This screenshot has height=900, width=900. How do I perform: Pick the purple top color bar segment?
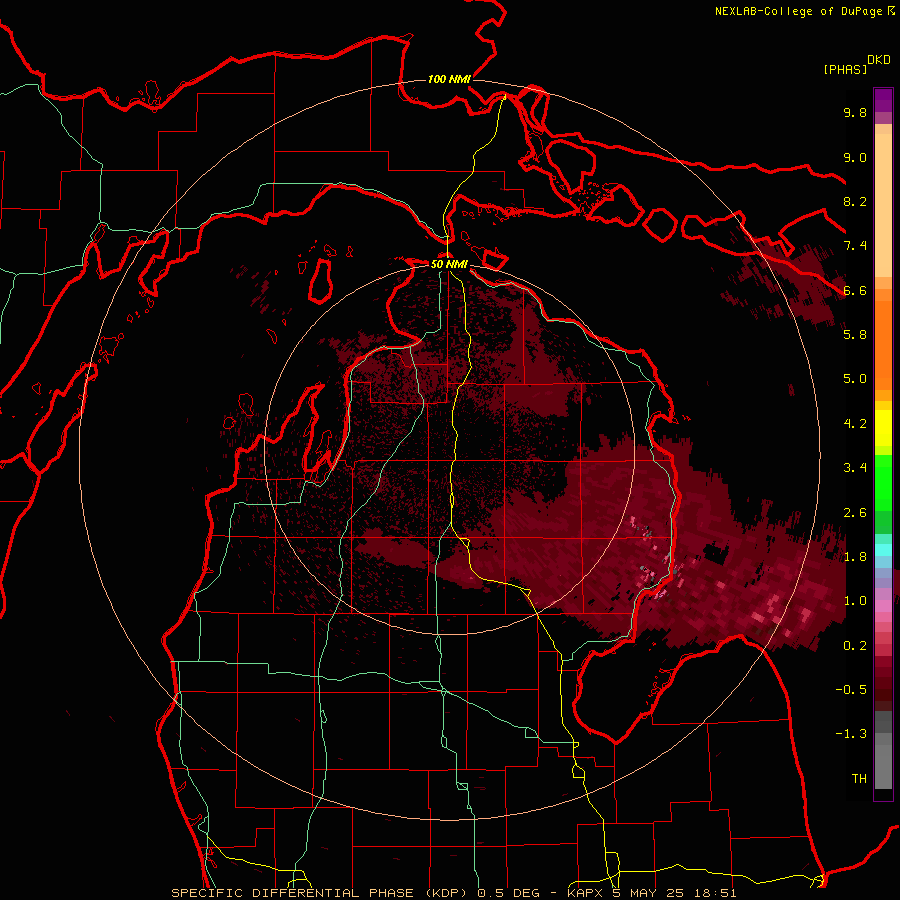click(x=883, y=100)
